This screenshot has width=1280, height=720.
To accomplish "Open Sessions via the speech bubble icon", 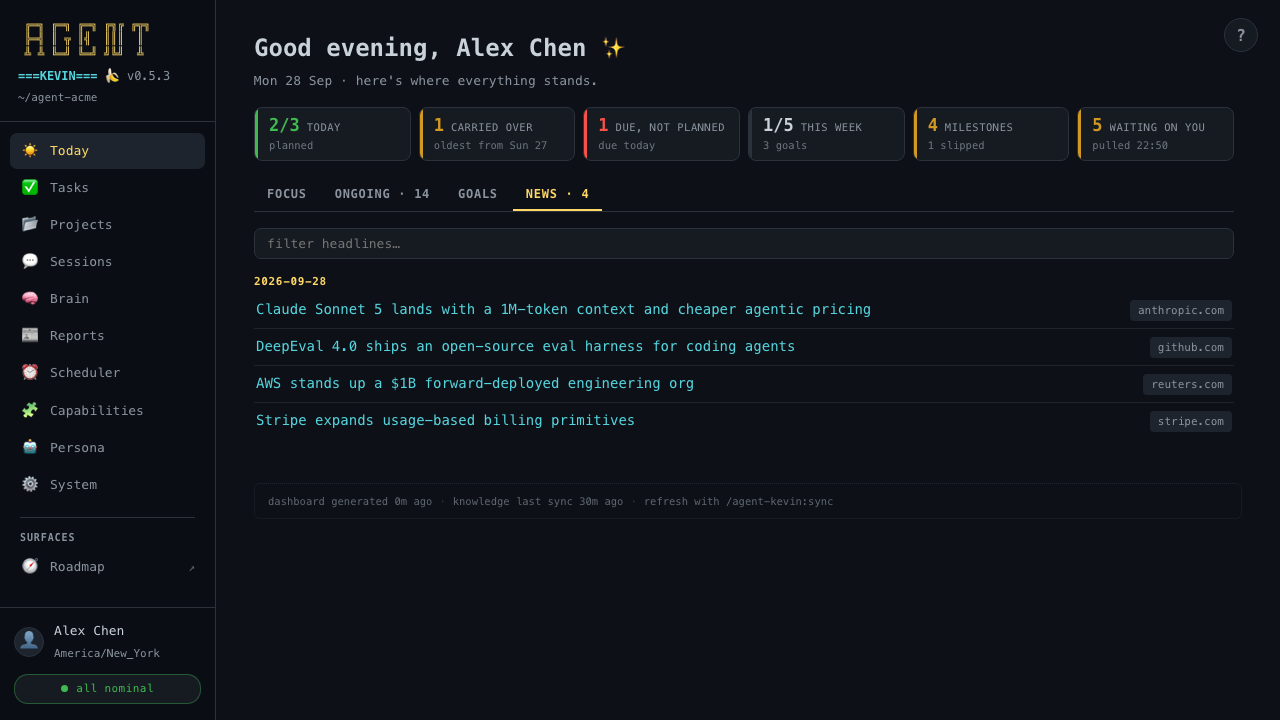I will [30, 261].
